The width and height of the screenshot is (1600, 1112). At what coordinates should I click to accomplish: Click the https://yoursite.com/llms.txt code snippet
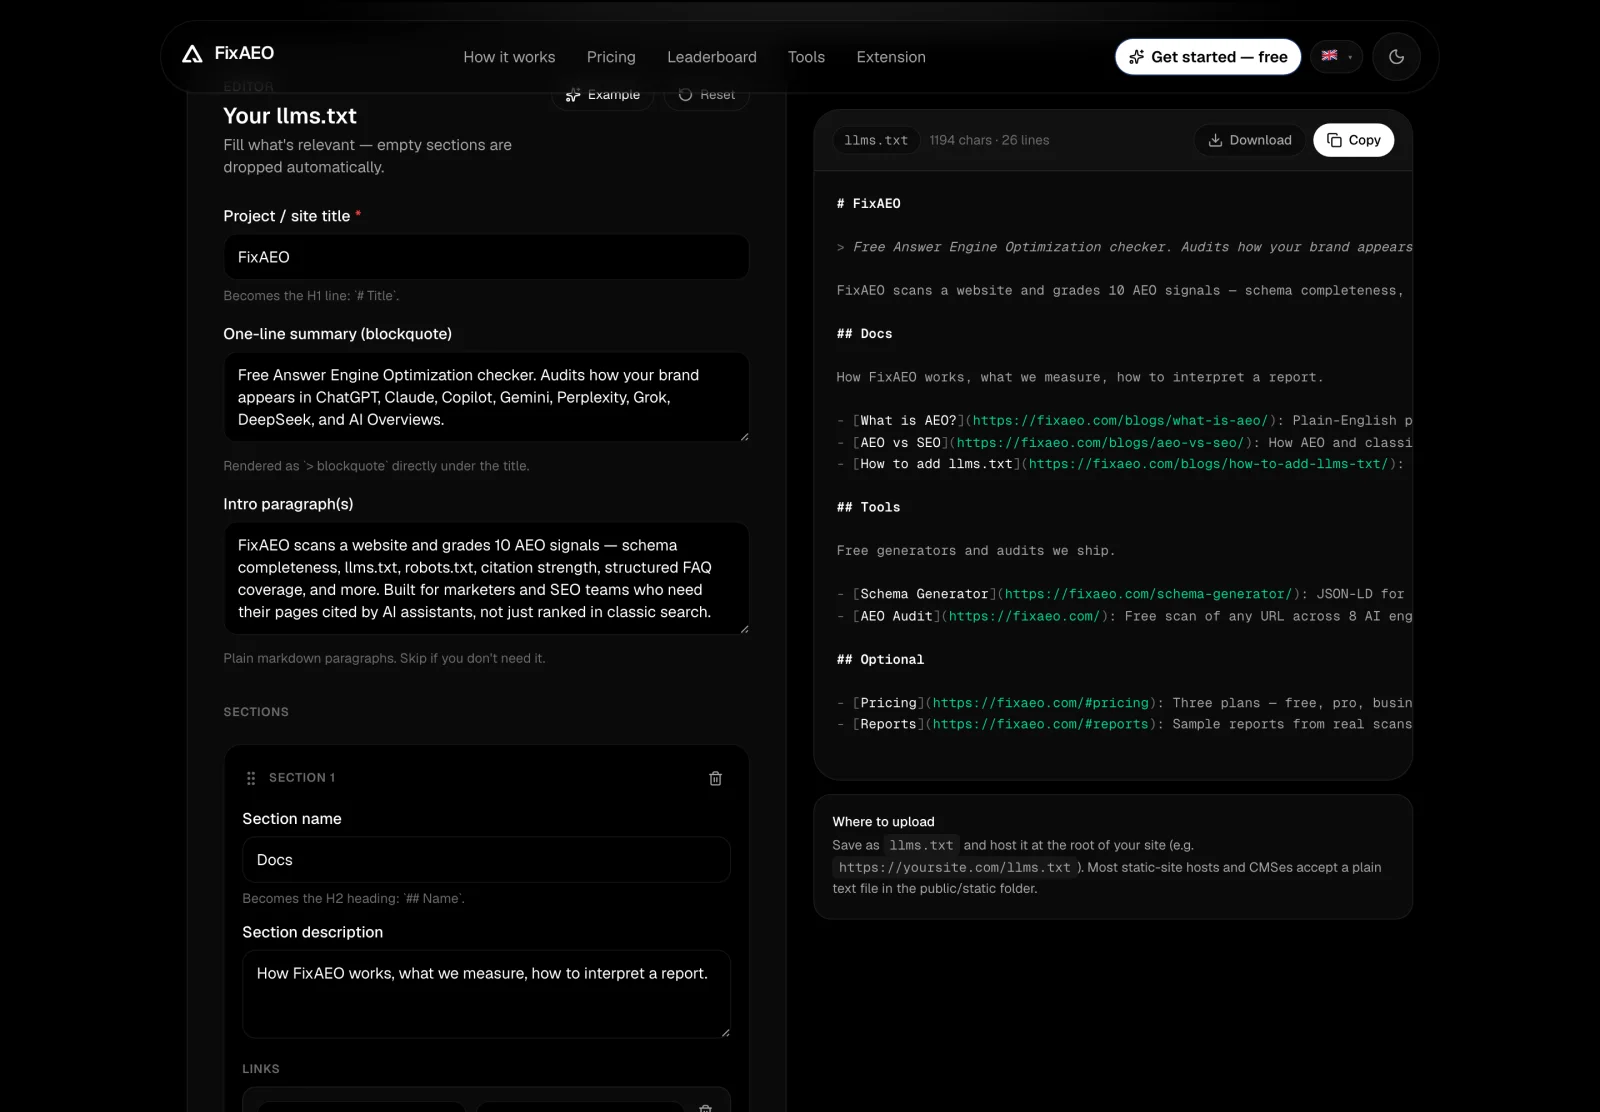click(954, 868)
